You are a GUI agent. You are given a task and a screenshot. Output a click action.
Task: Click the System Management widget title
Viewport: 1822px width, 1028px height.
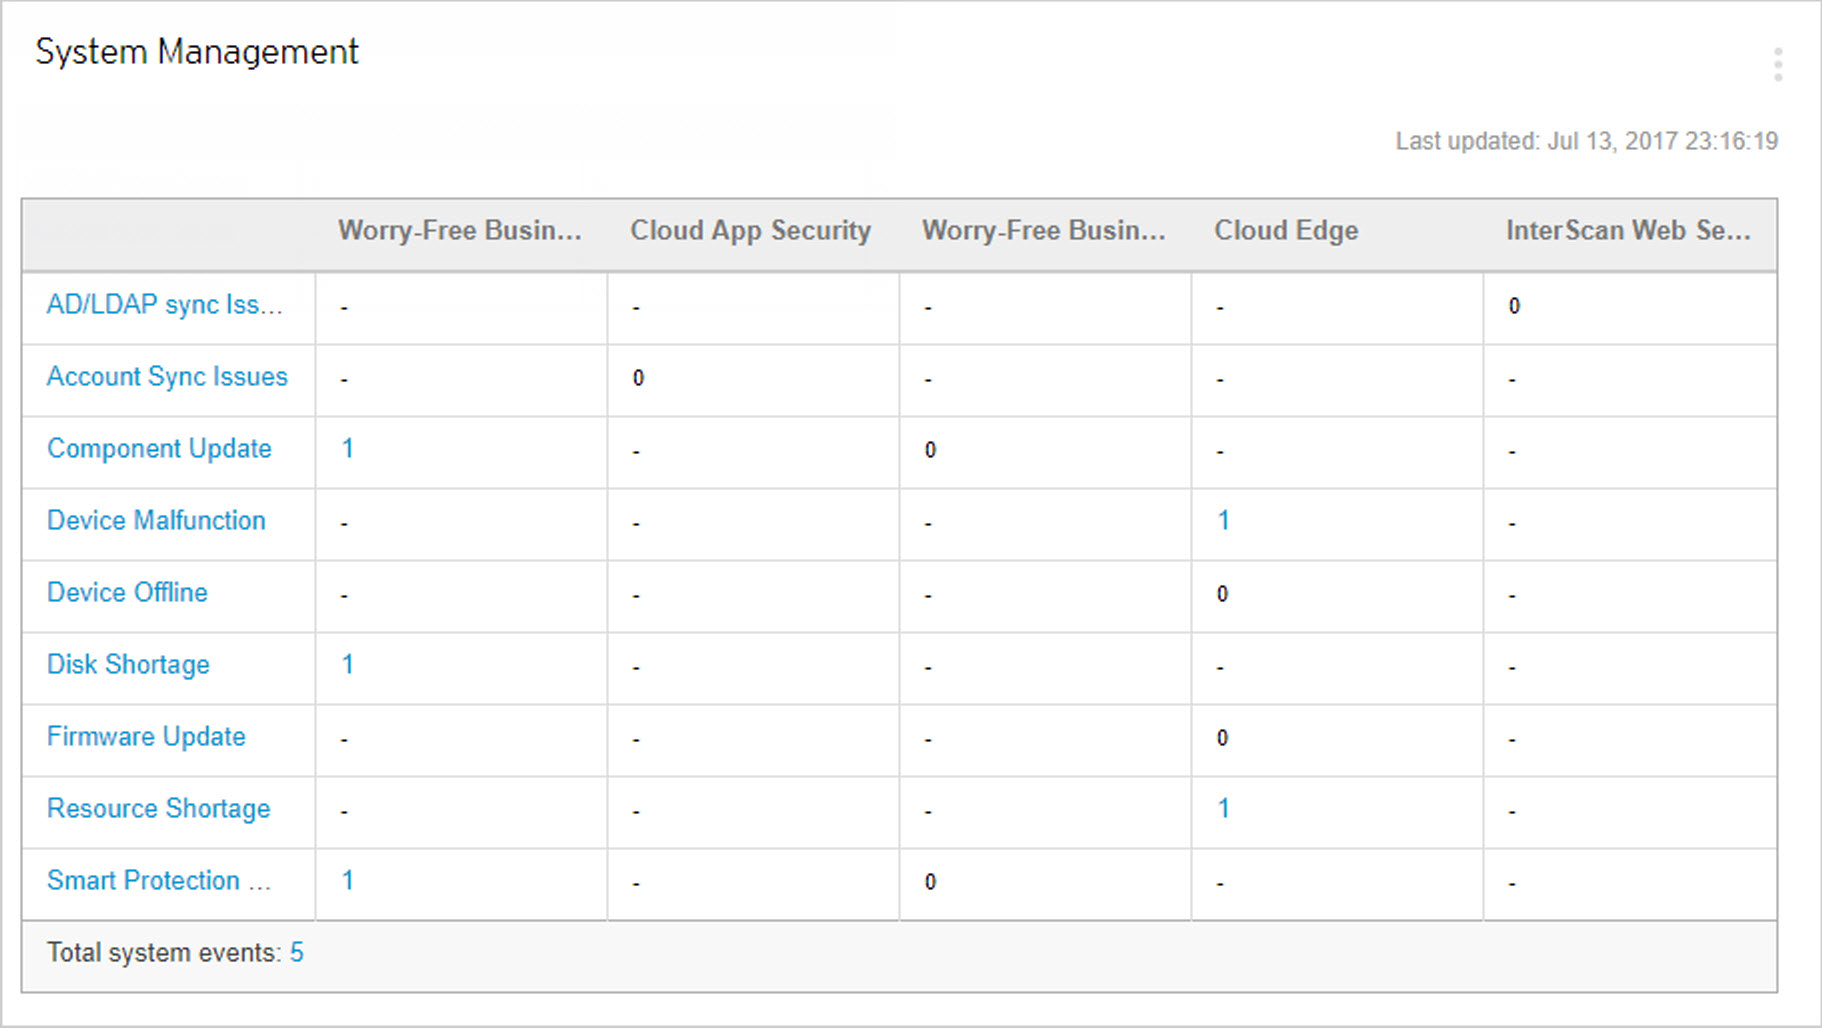197,52
